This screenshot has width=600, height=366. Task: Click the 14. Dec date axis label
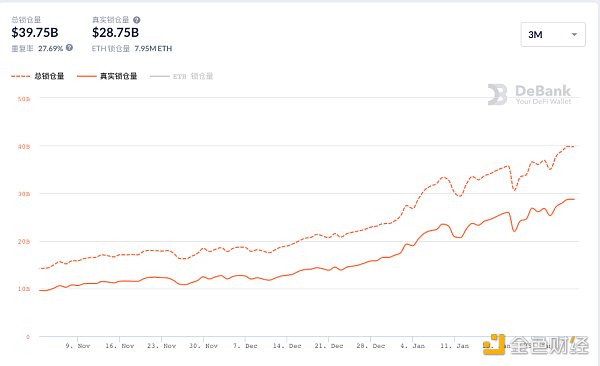coord(287,346)
